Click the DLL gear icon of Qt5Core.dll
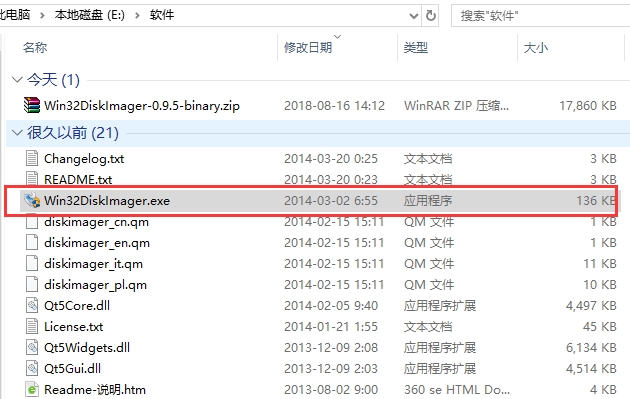The image size is (630, 399). (x=32, y=305)
